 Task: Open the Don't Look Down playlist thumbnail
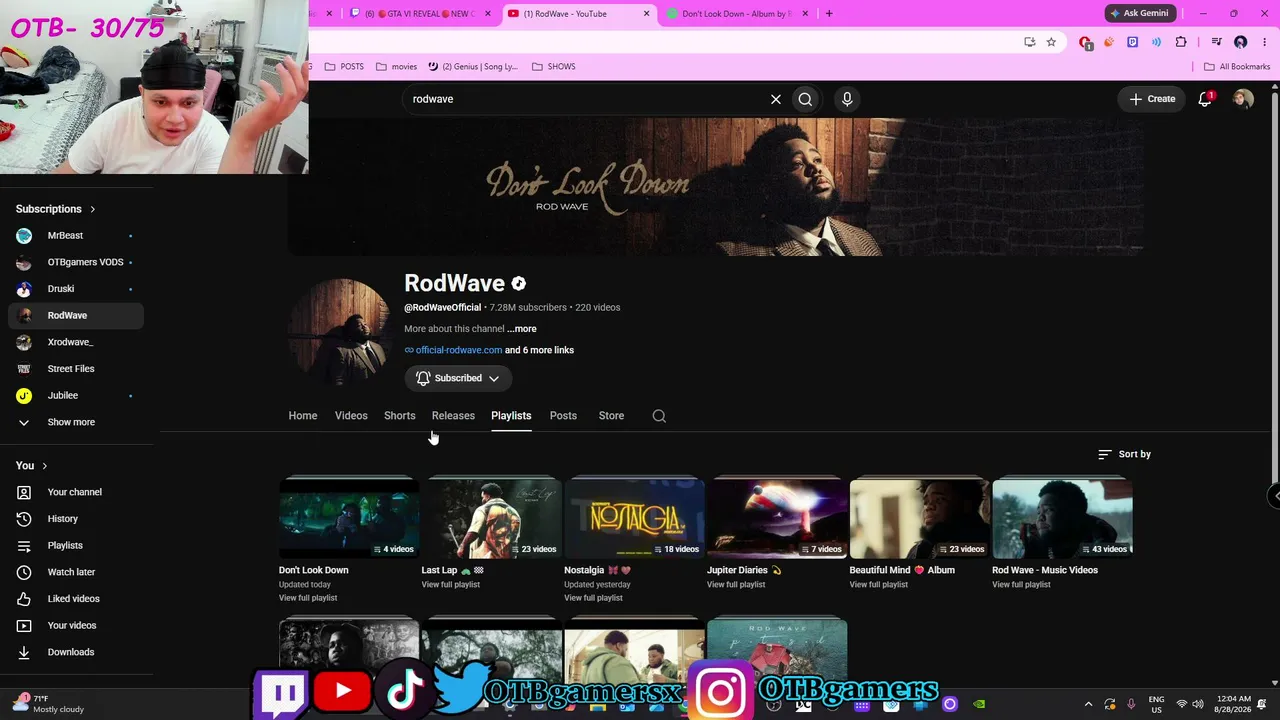[x=349, y=519]
